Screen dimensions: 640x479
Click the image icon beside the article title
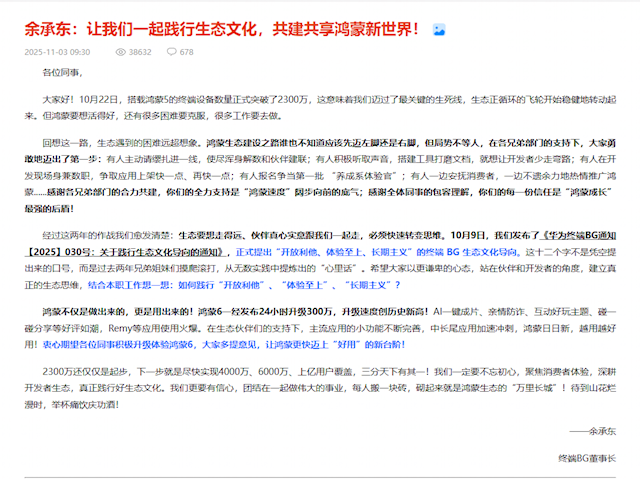click(438, 30)
